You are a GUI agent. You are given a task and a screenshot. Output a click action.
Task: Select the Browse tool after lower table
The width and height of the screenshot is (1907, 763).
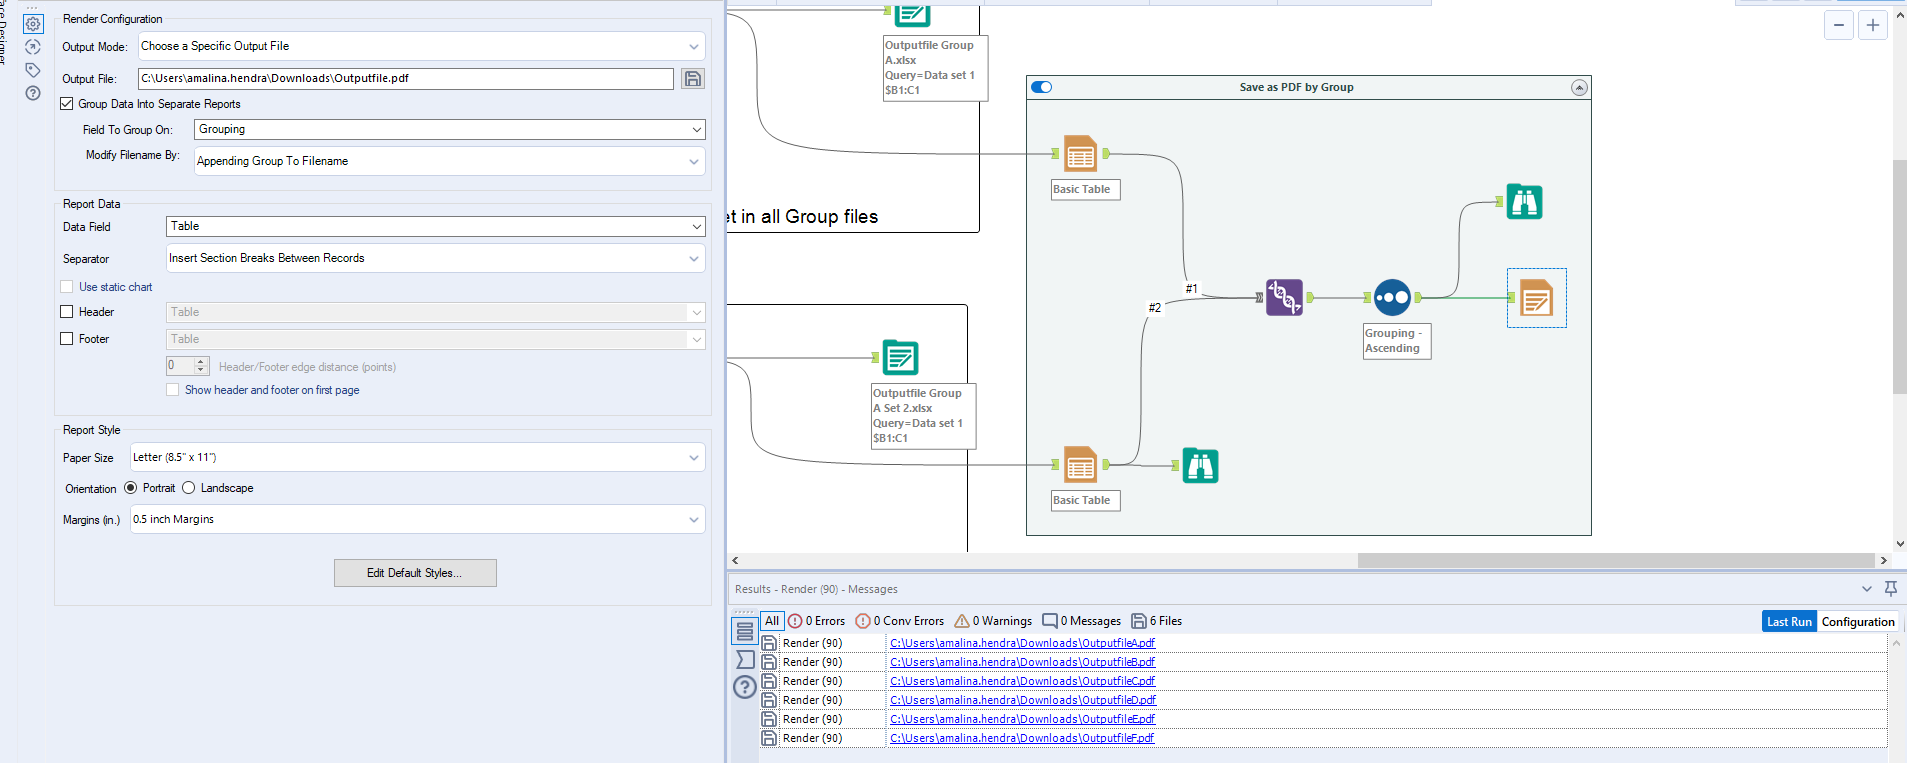click(1200, 466)
